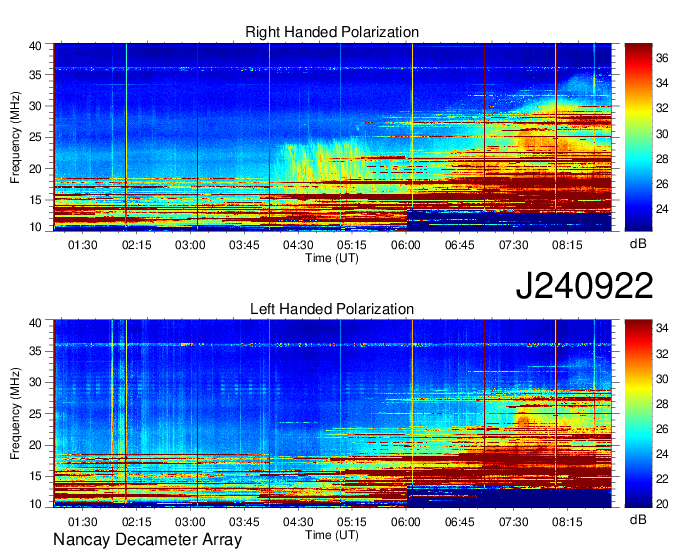
Task: Click the 10 MHz tick label on top plot
Action: pyautogui.click(x=36, y=227)
